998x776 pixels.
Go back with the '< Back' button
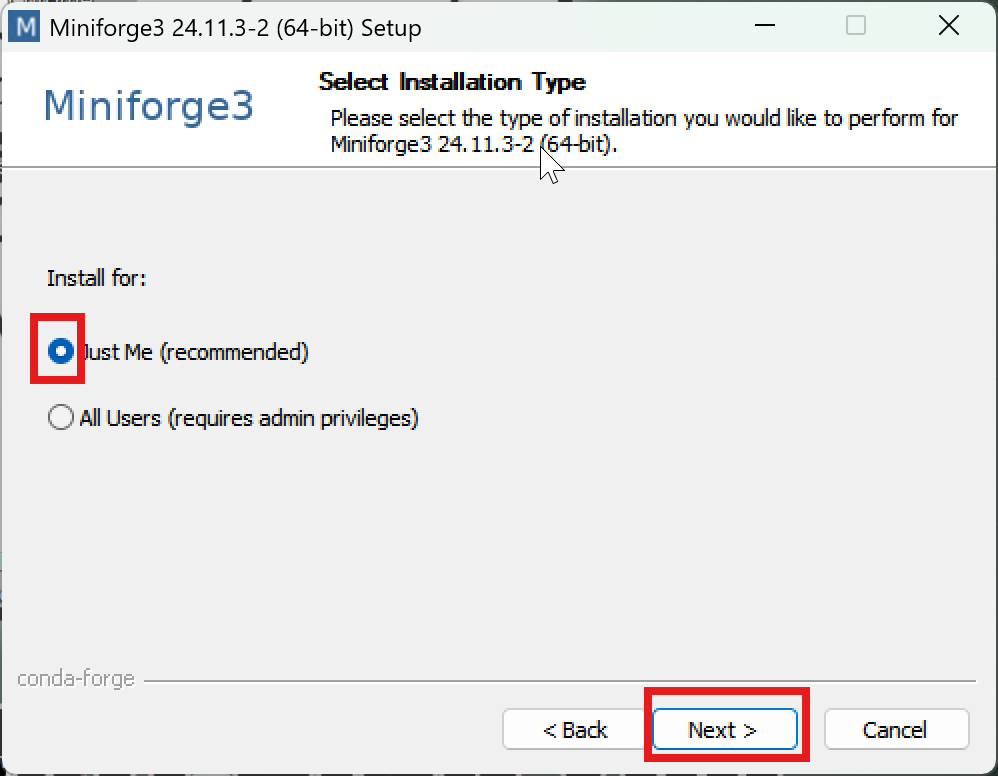point(574,730)
